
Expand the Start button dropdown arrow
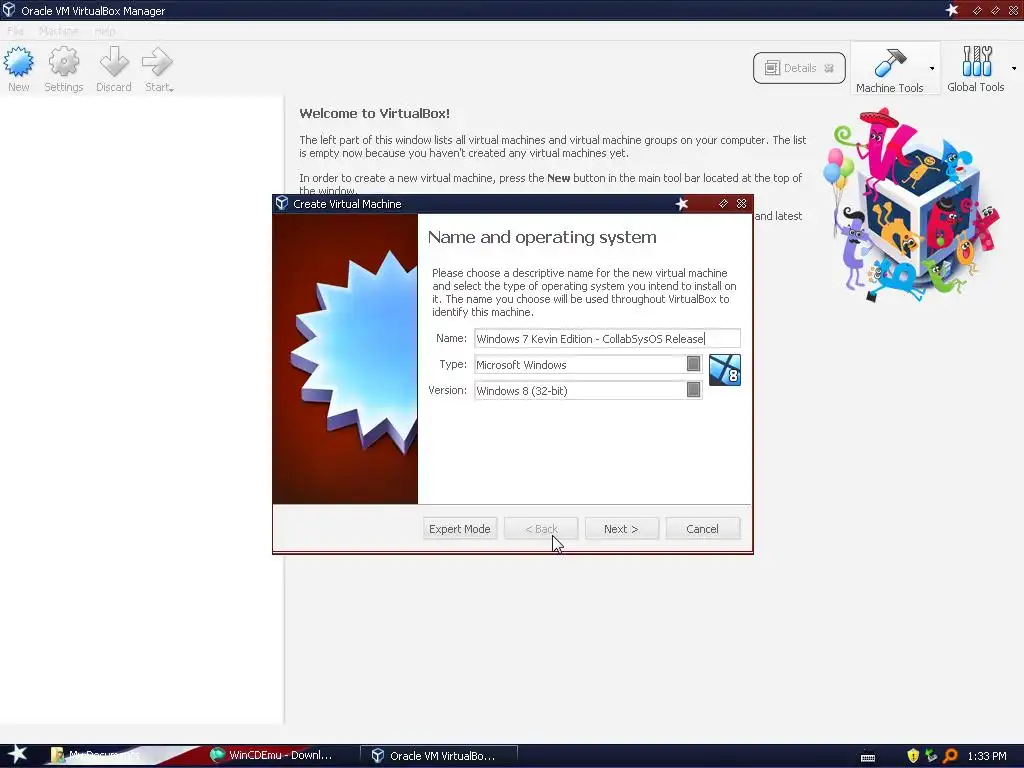tap(171, 89)
